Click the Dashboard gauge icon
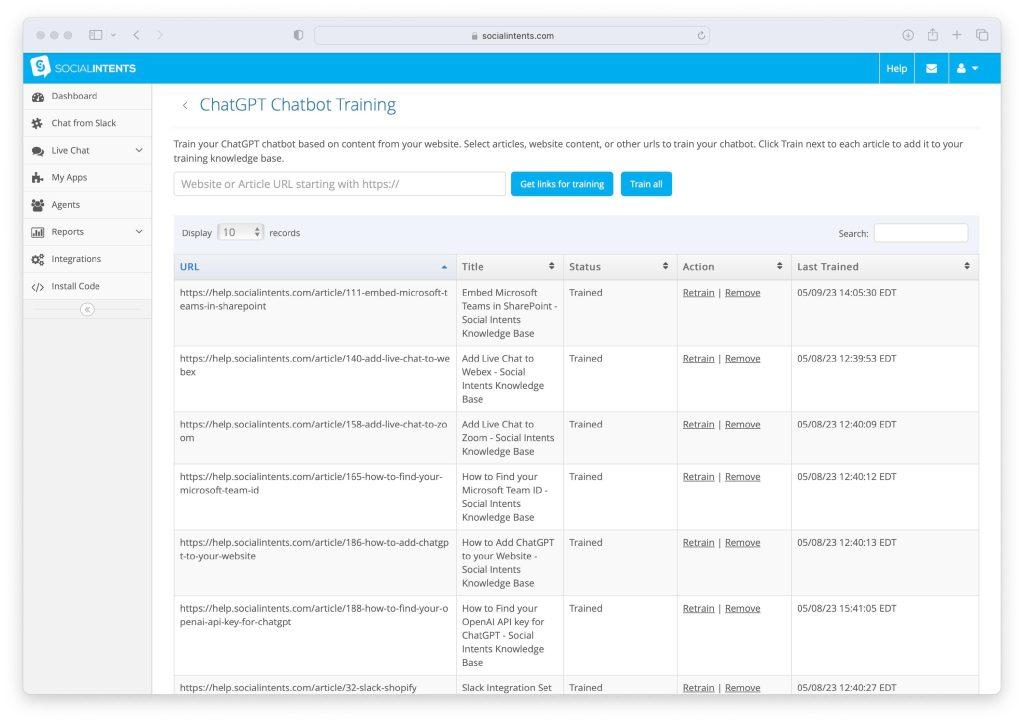This screenshot has height=723, width=1024. [x=38, y=97]
